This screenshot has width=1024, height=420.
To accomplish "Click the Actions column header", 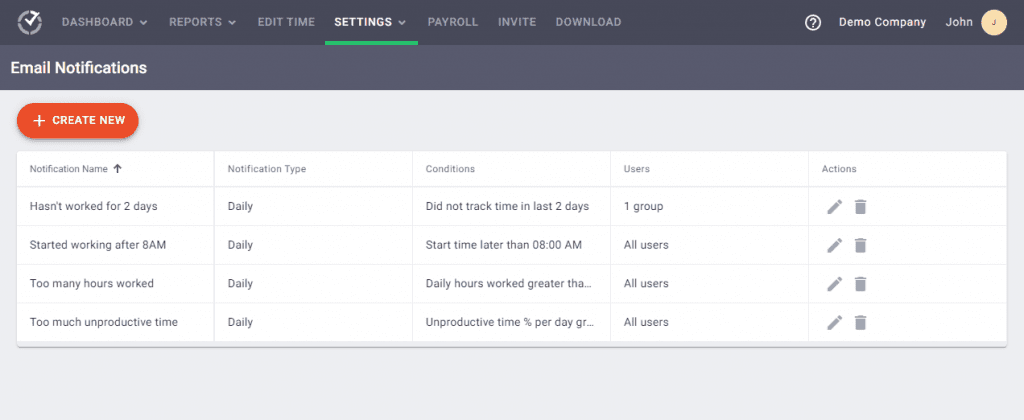I will pos(839,169).
